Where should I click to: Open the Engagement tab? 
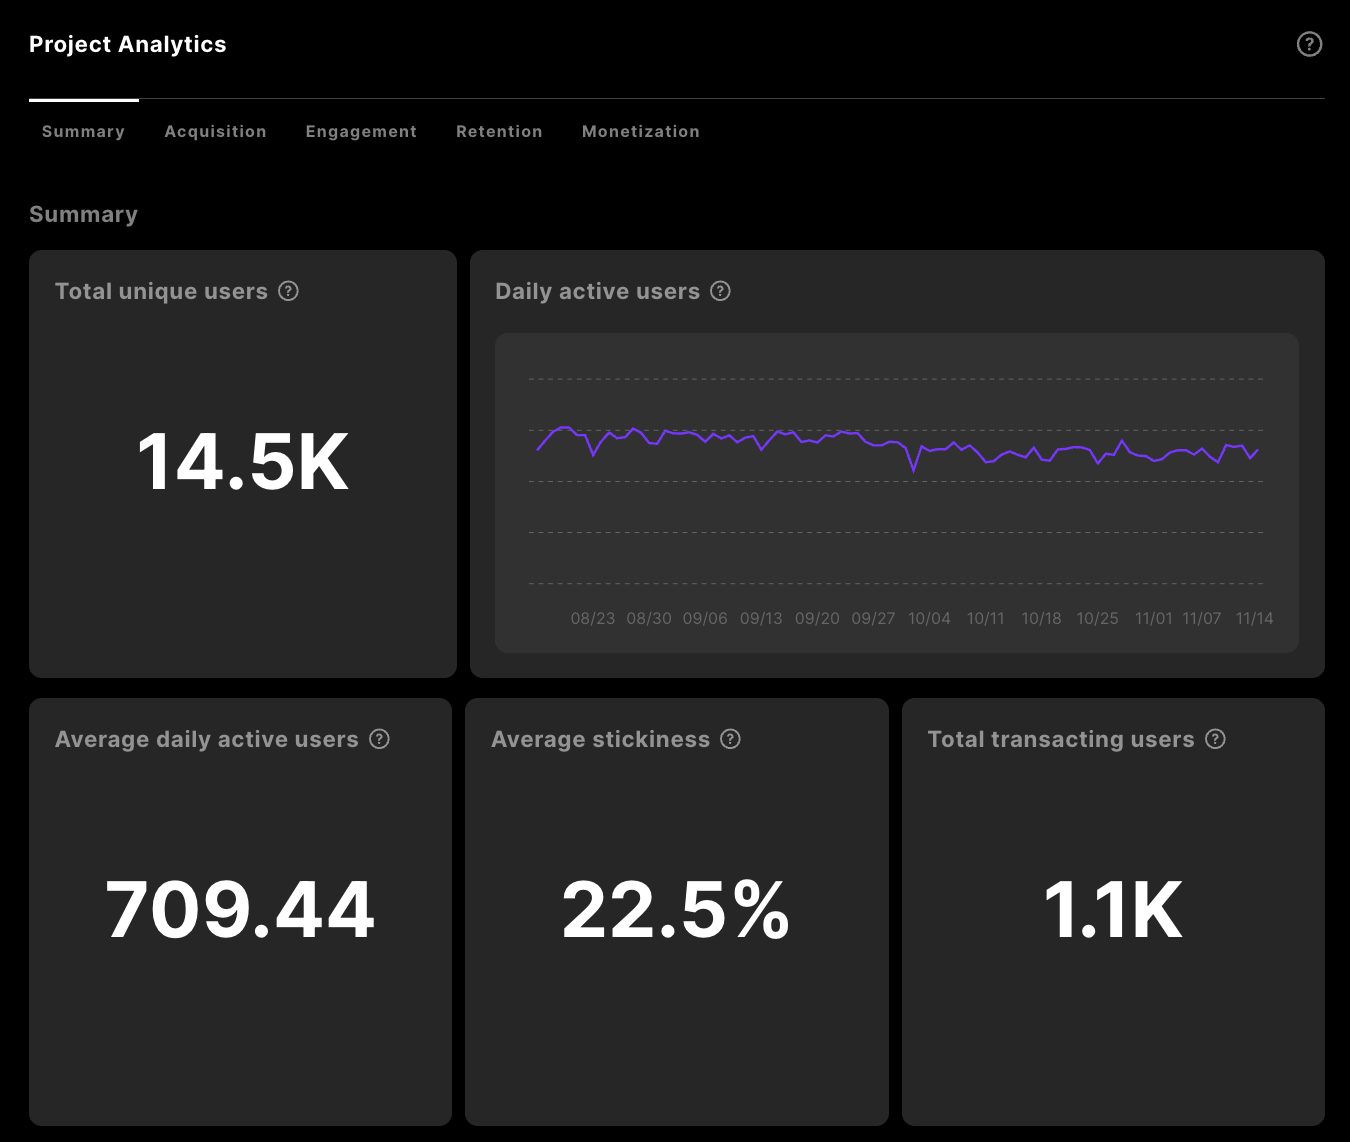(361, 131)
